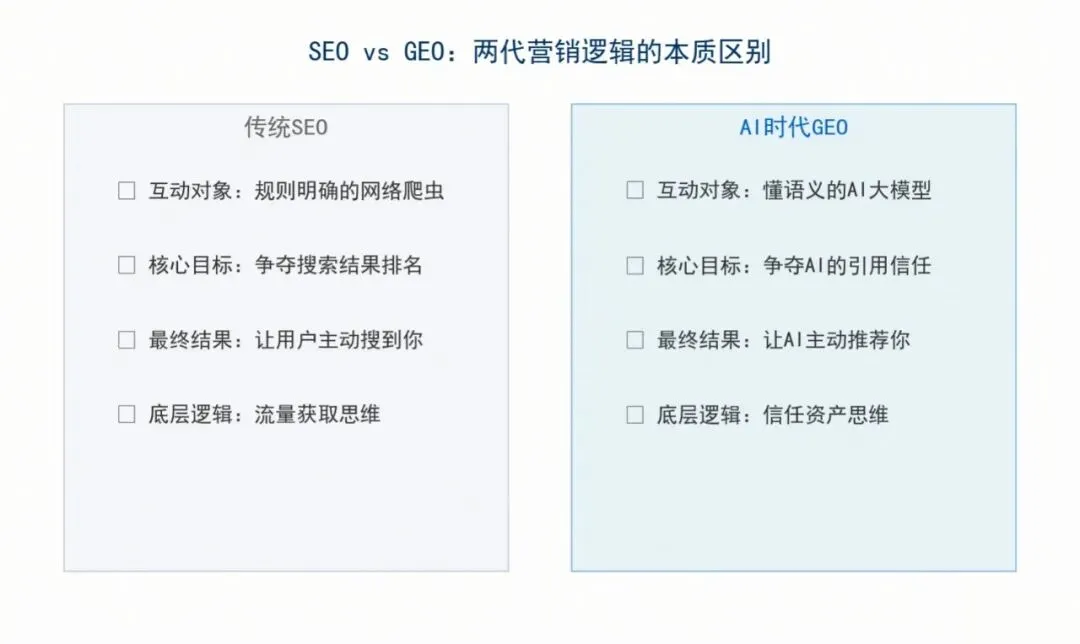Toggle the checkbox next to 最终结果：让用户主动搜到你
Image resolution: width=1080 pixels, height=644 pixels.
point(126,340)
